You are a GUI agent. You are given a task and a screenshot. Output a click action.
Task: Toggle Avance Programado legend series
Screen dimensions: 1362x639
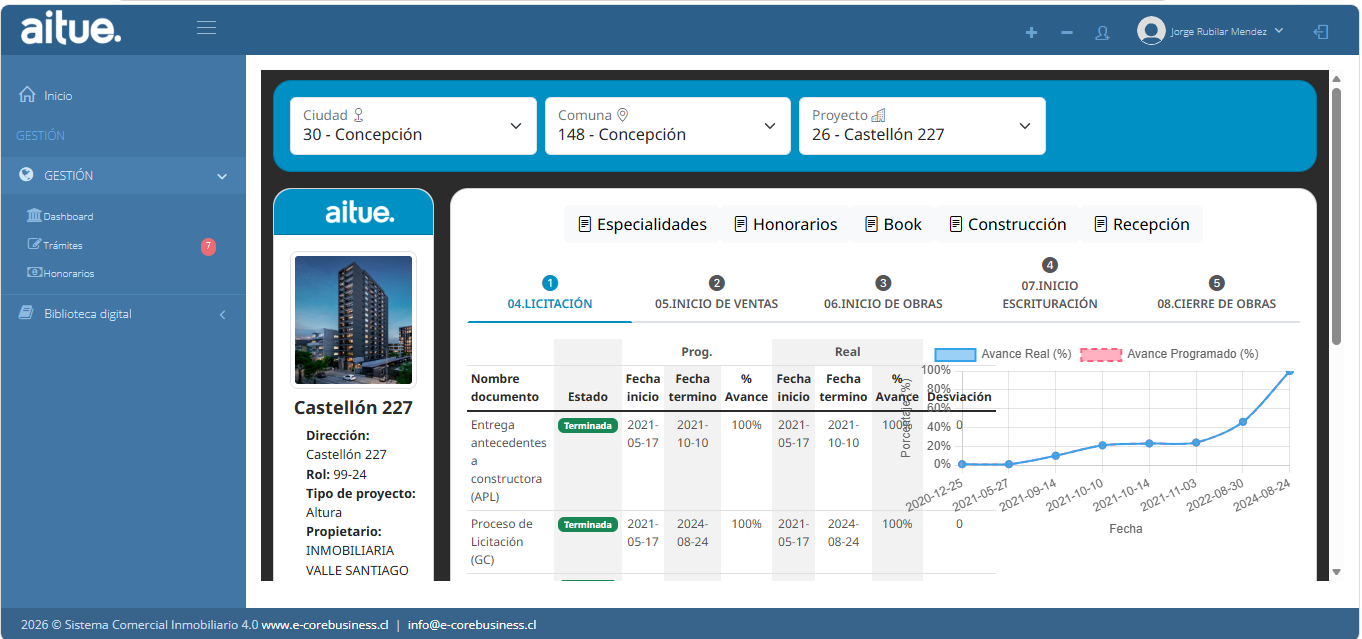(x=1169, y=354)
